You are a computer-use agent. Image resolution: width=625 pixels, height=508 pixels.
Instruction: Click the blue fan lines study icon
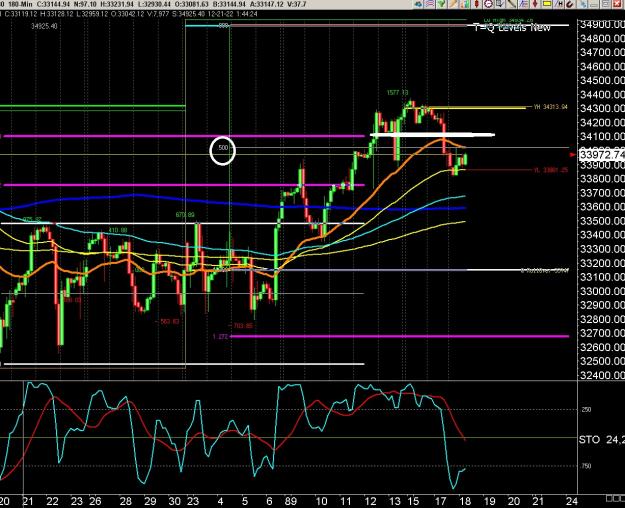pyautogui.click(x=523, y=4)
